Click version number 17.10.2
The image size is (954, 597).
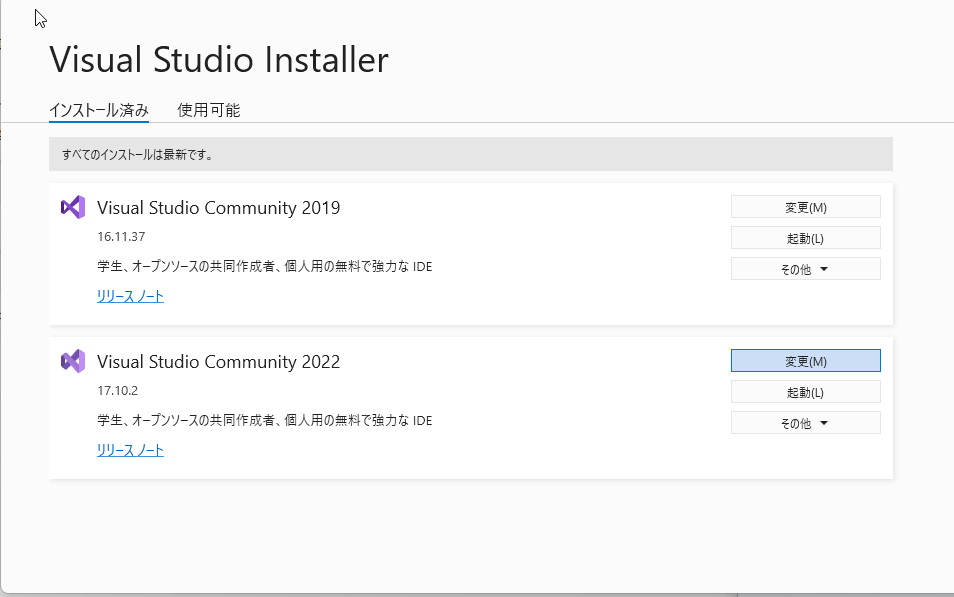[117, 391]
